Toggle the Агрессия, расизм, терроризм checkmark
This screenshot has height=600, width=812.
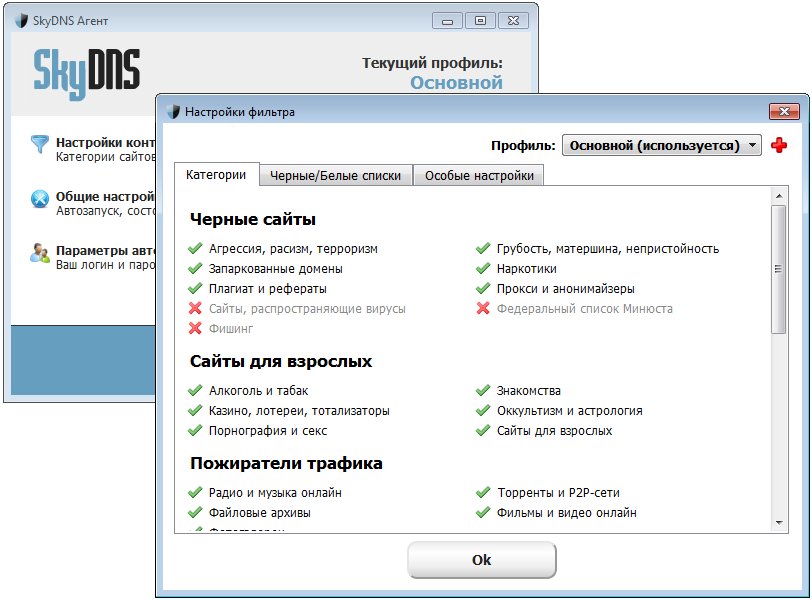click(195, 248)
